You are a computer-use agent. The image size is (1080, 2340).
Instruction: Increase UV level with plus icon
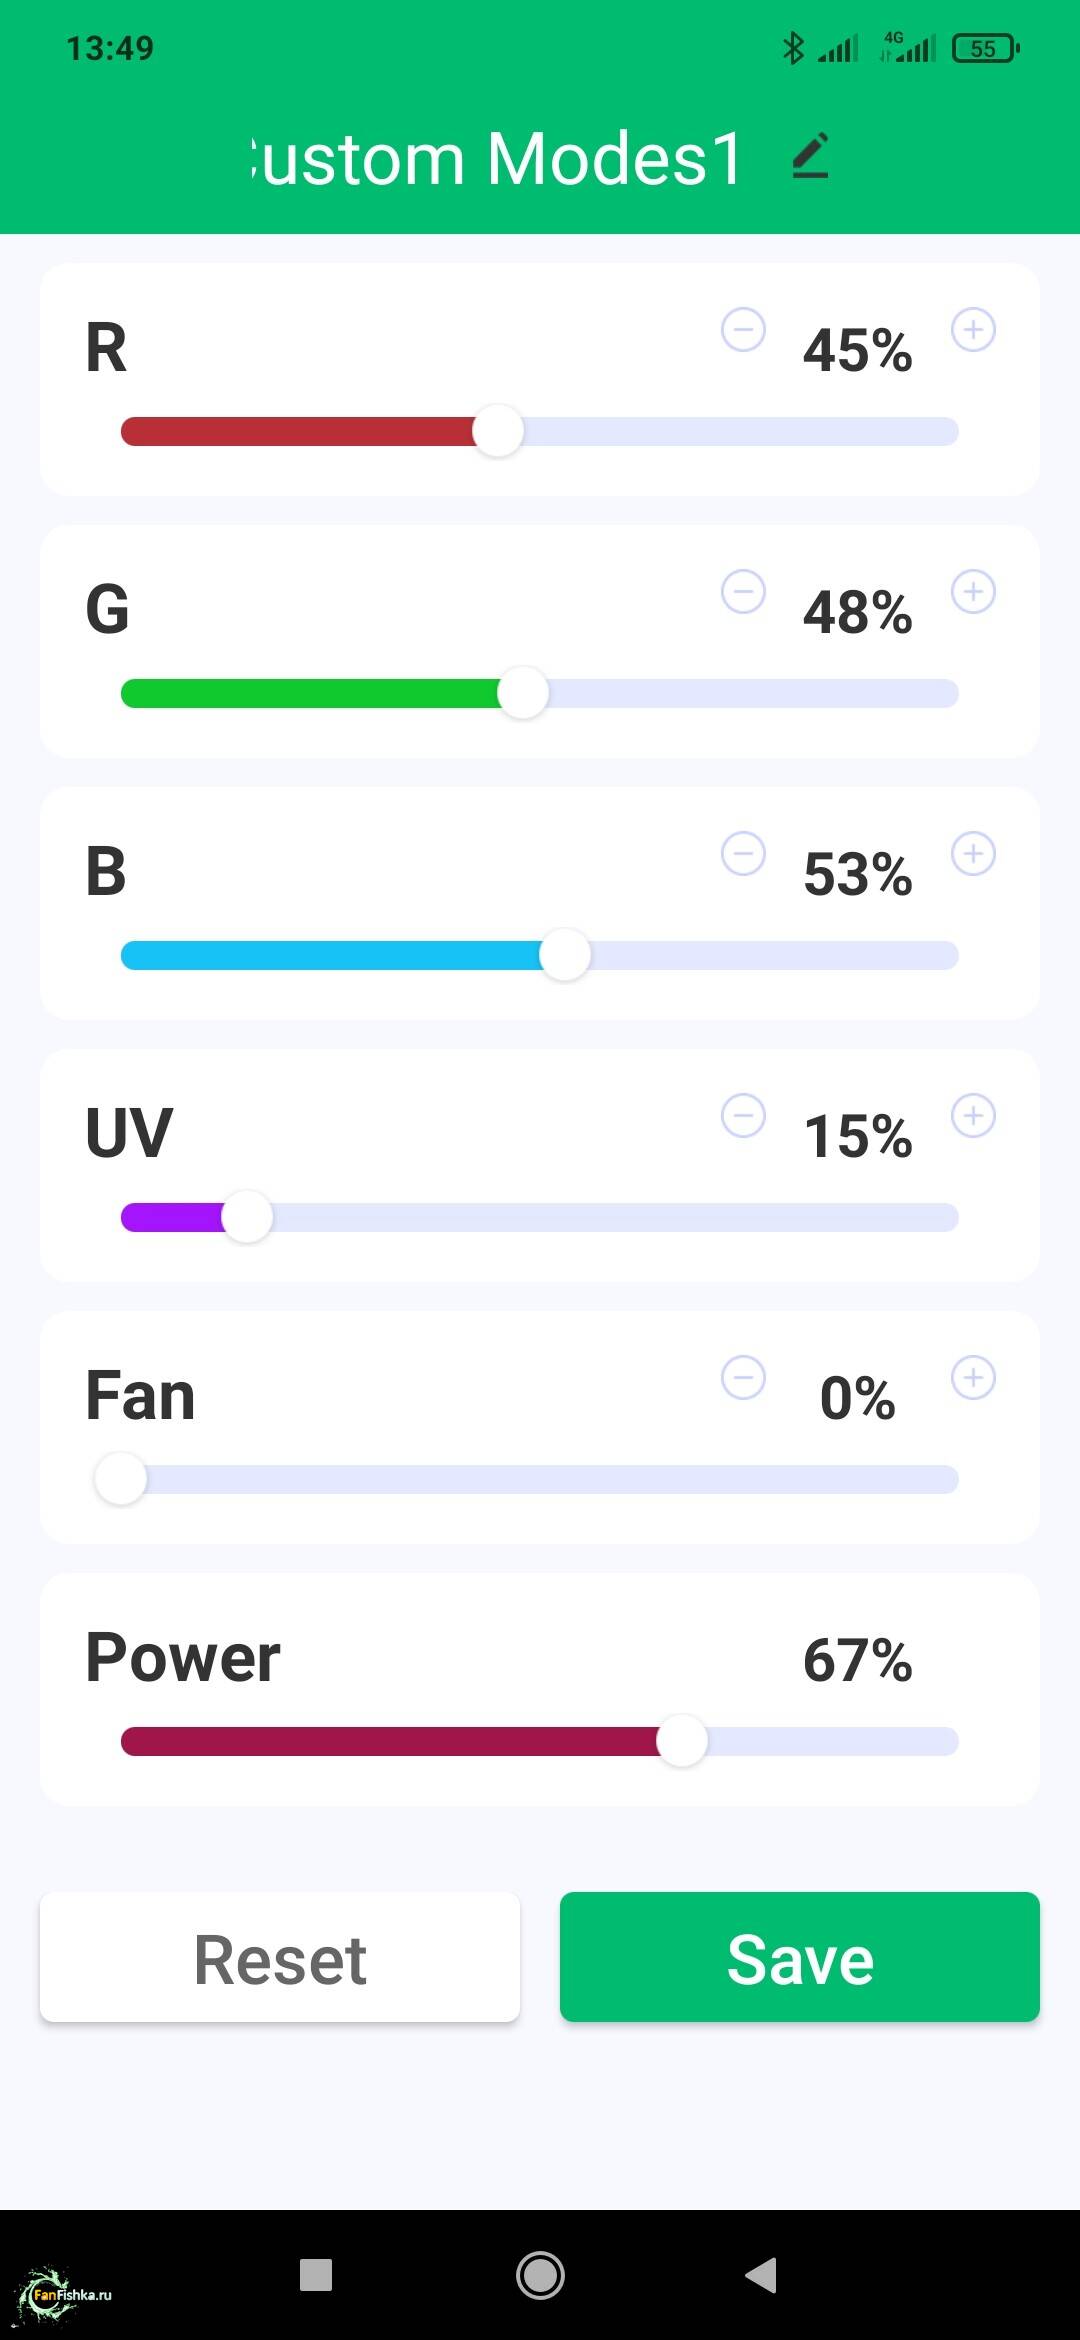point(973,1116)
